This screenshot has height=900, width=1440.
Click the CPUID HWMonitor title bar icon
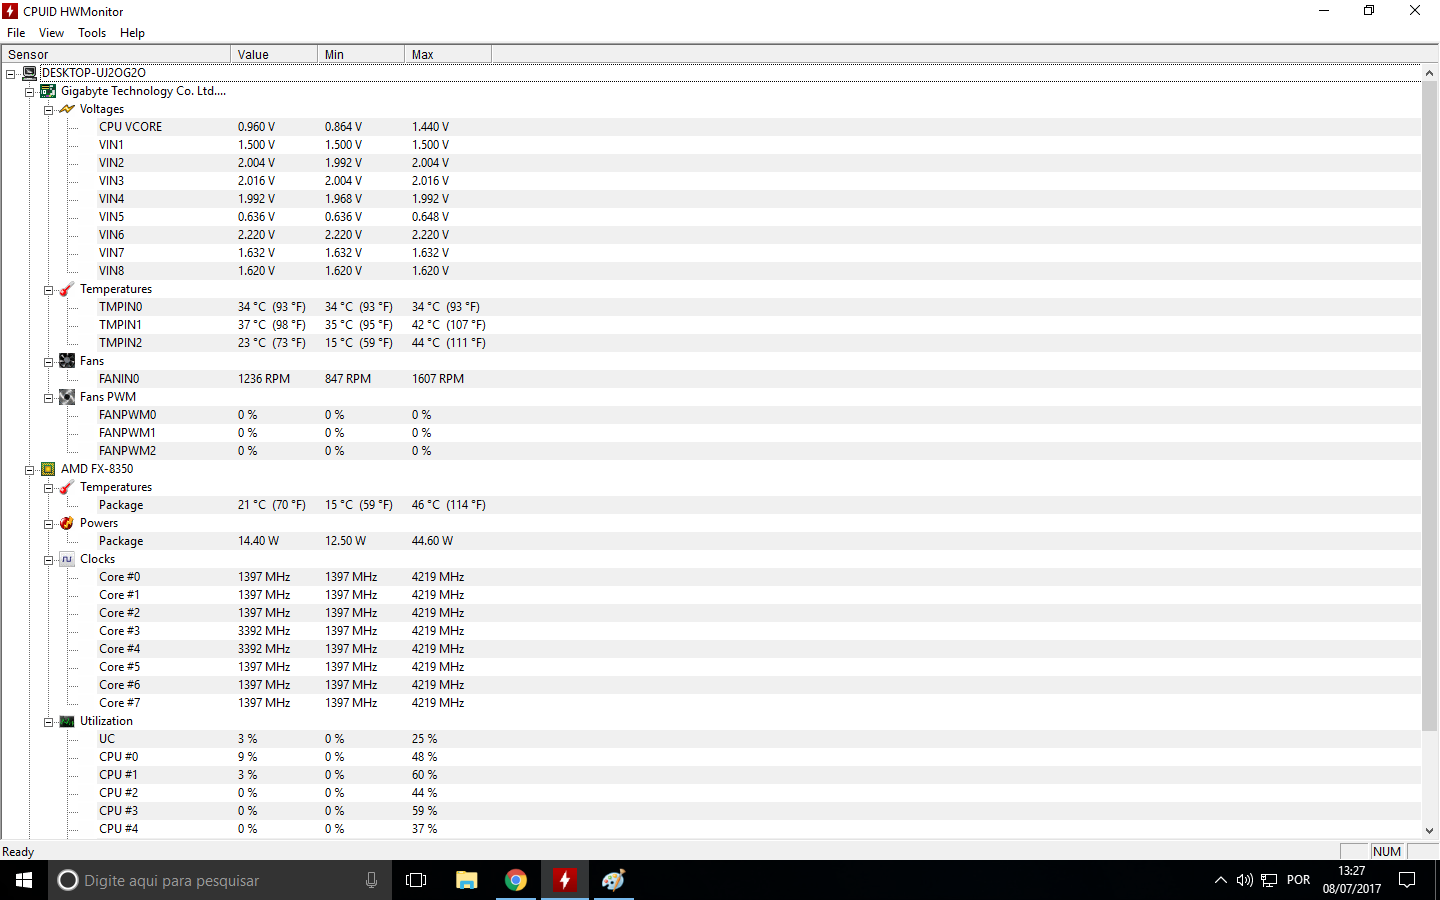click(x=10, y=11)
